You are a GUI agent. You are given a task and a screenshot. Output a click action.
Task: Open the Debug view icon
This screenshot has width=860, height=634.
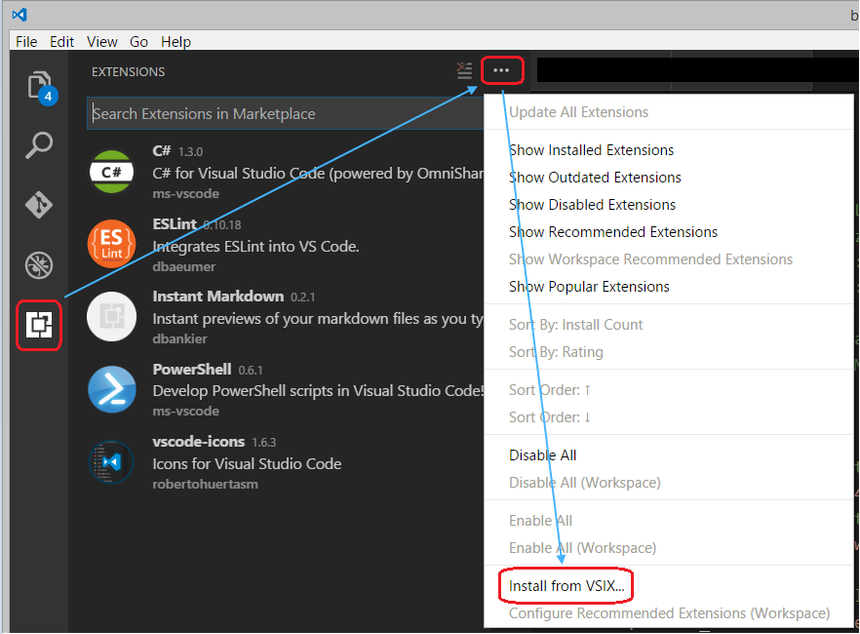(39, 265)
